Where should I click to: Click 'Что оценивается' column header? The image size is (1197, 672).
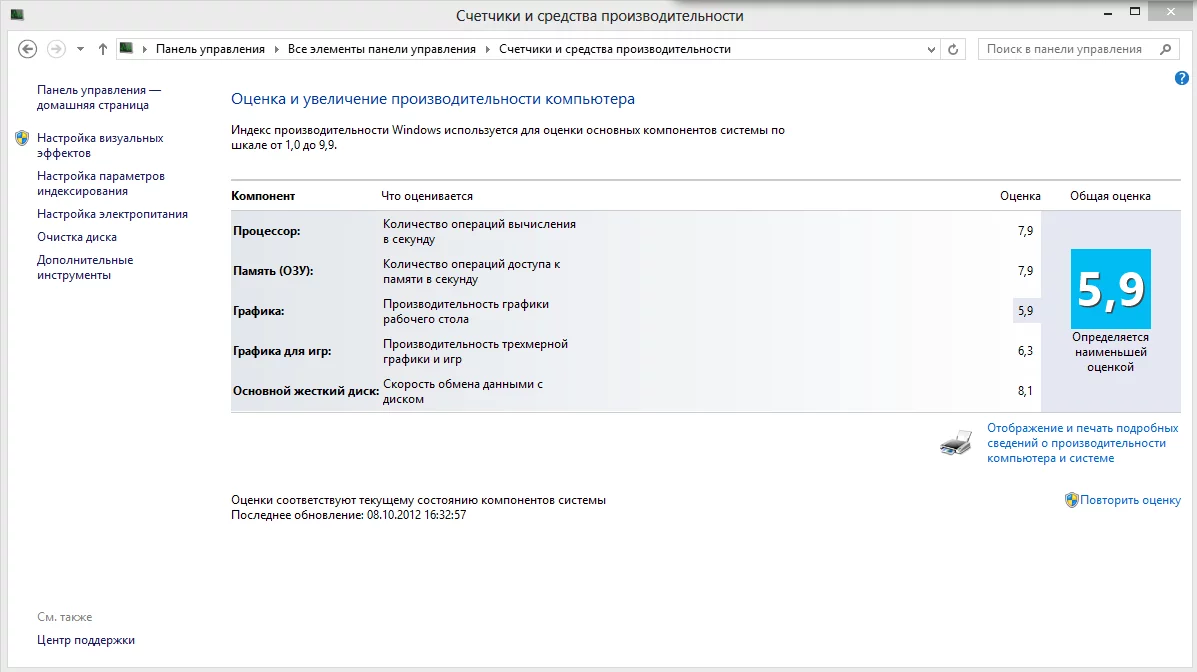click(x=427, y=196)
